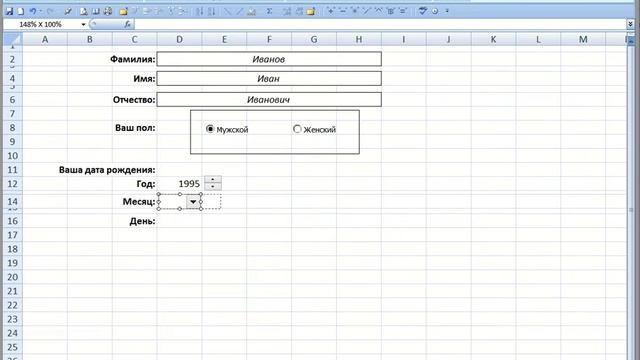Click the AutoSum sigma icon

click(x=269, y=11)
